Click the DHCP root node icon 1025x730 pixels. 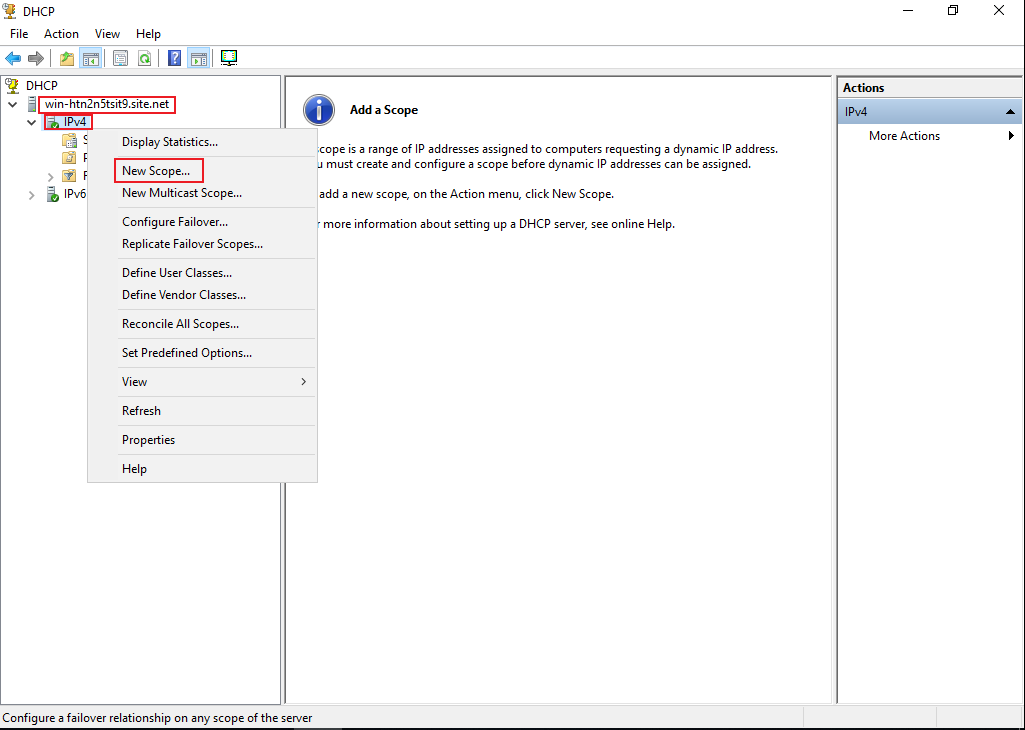click(12, 85)
